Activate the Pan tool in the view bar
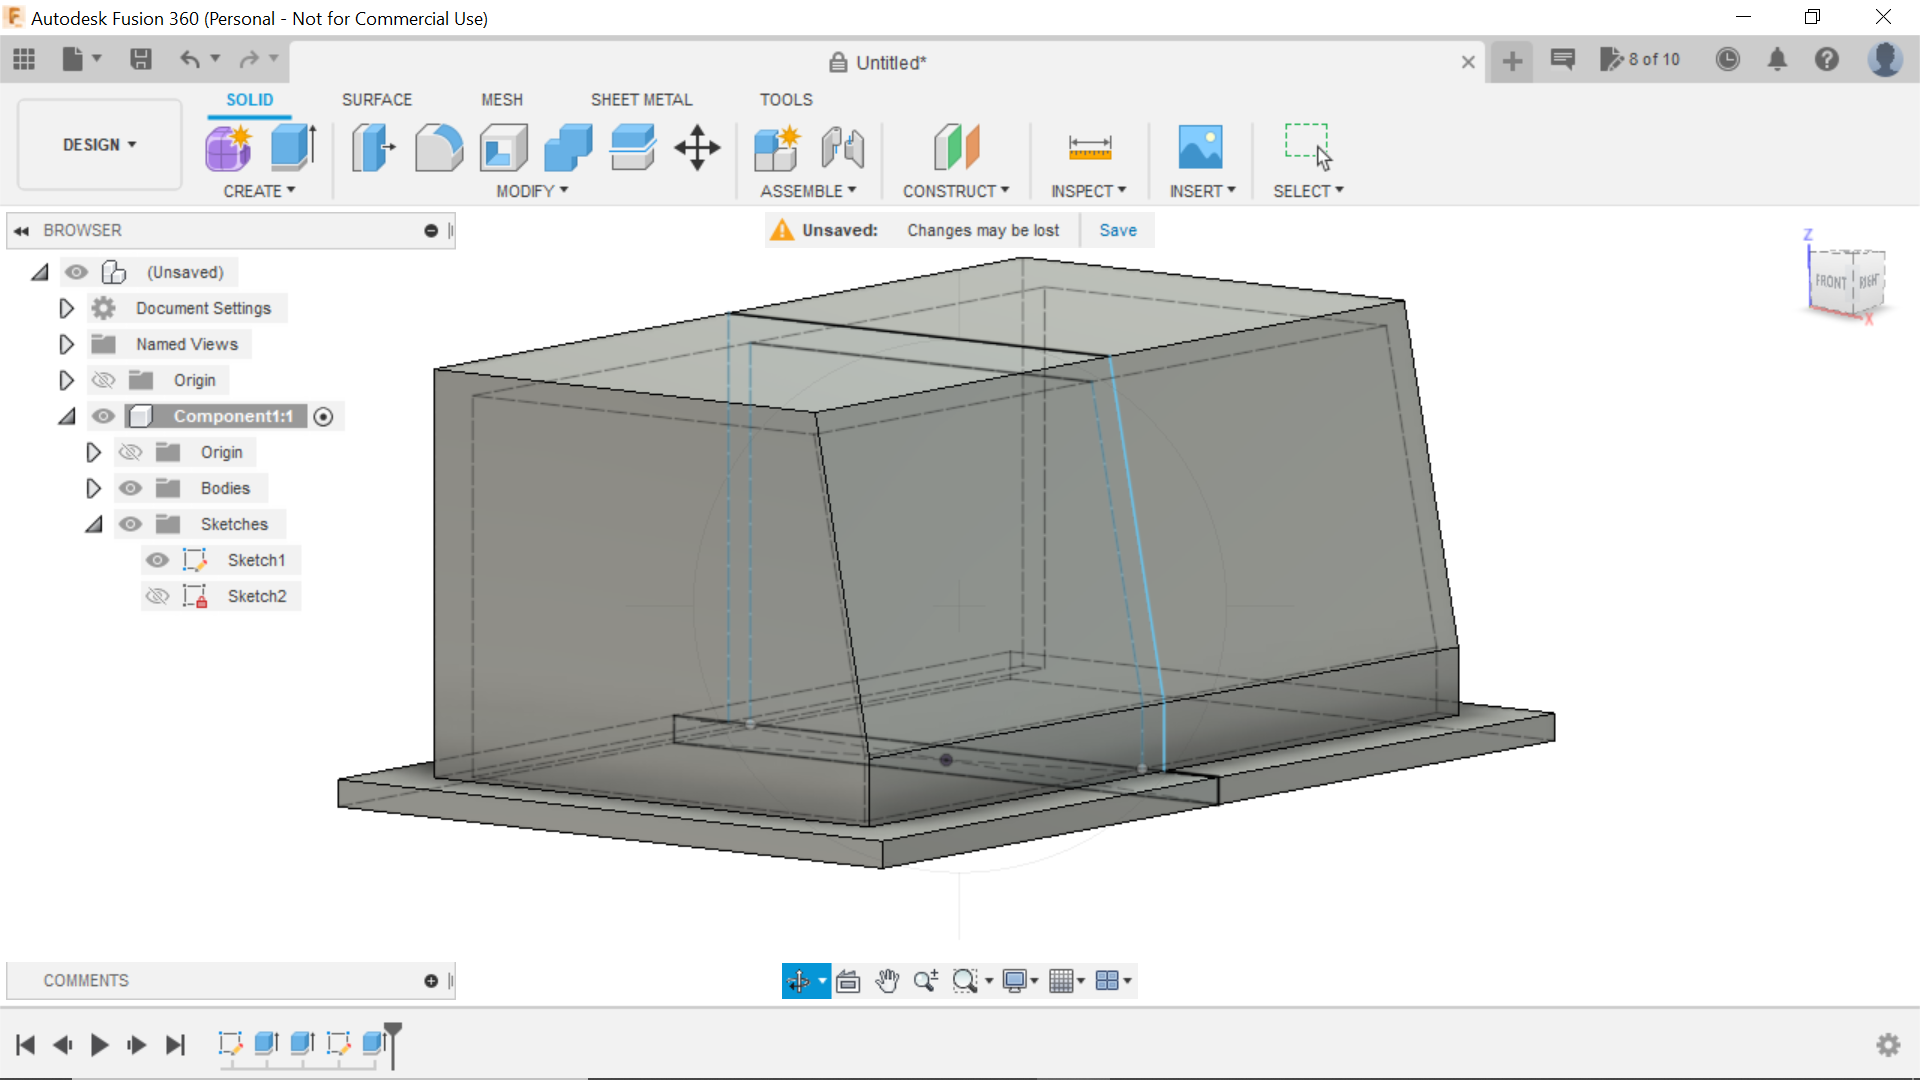Screen dimensions: 1920x1080 click(888, 980)
